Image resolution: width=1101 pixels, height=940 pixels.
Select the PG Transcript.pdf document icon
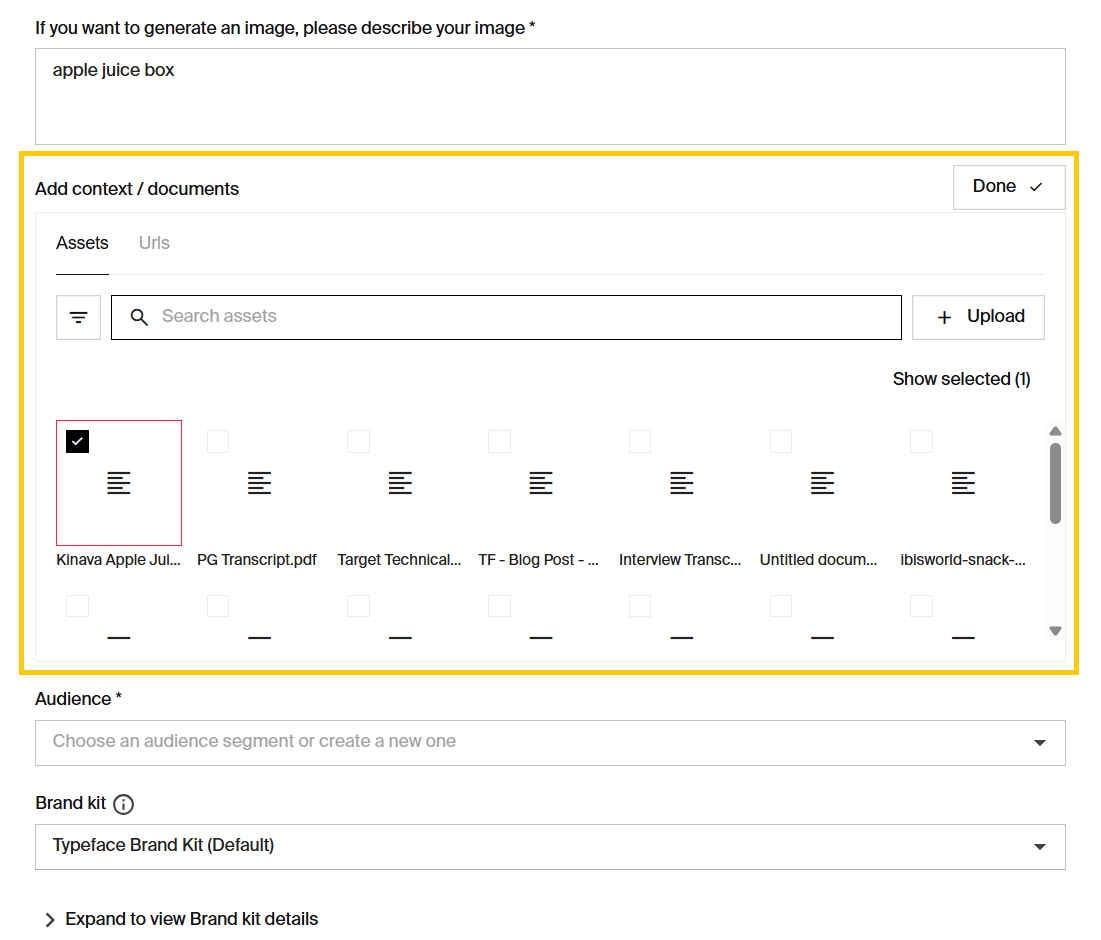[259, 483]
